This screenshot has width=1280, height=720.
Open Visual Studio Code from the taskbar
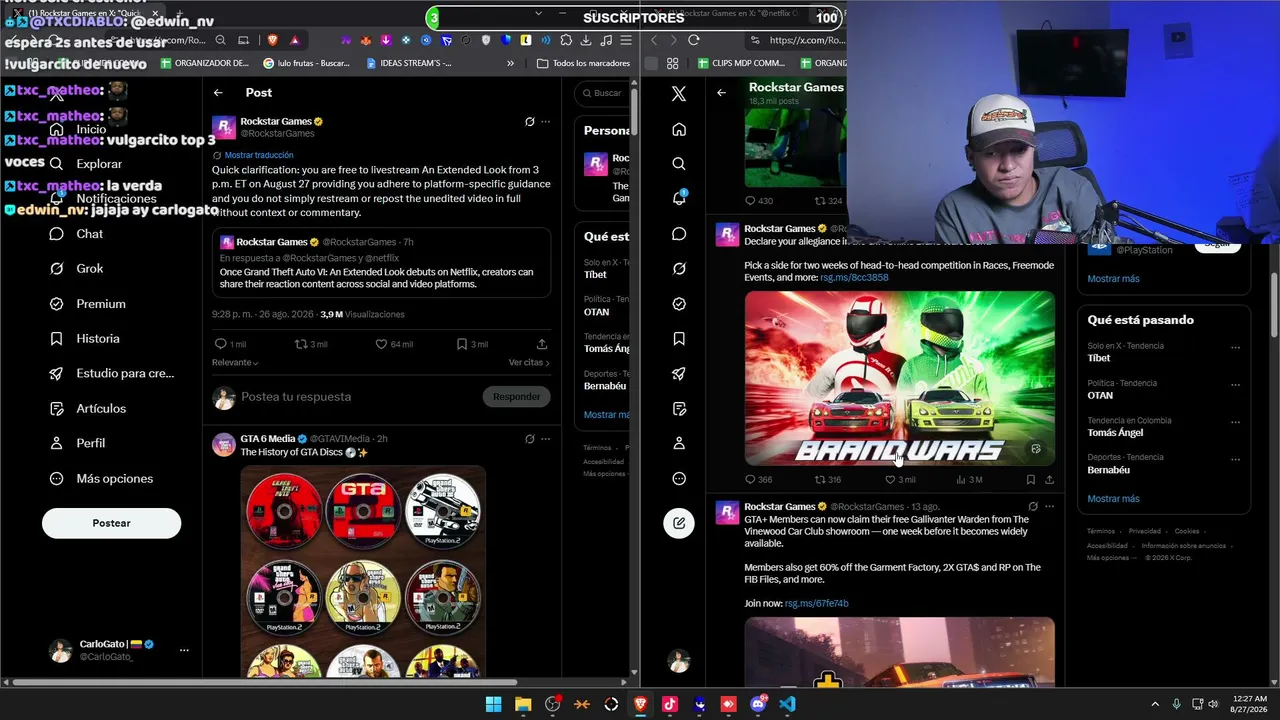tap(787, 704)
